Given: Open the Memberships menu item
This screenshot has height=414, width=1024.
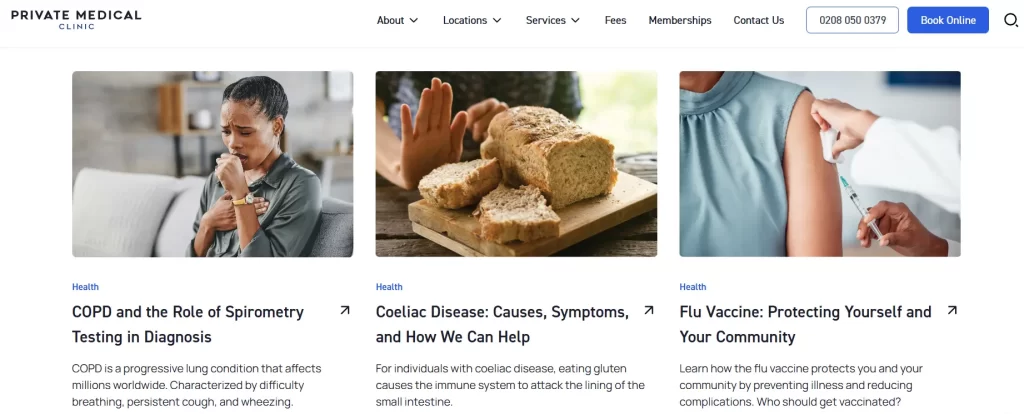Looking at the screenshot, I should (x=680, y=20).
